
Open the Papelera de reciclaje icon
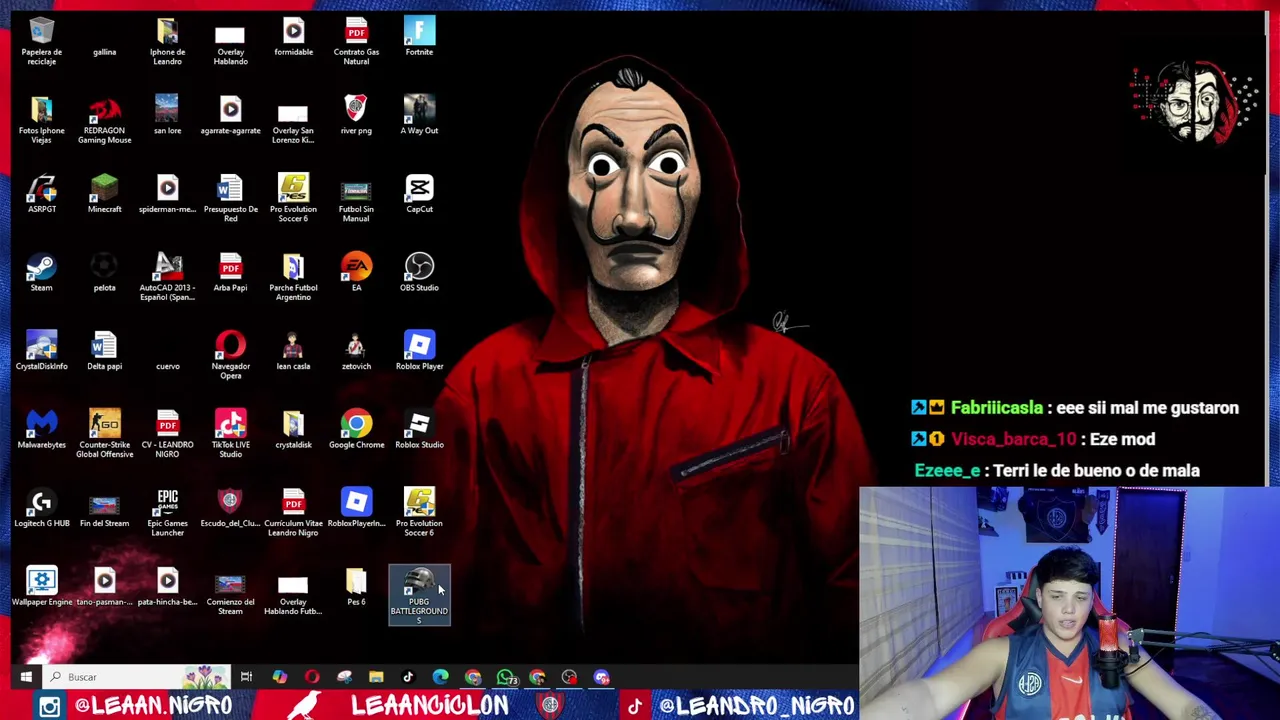(41, 41)
